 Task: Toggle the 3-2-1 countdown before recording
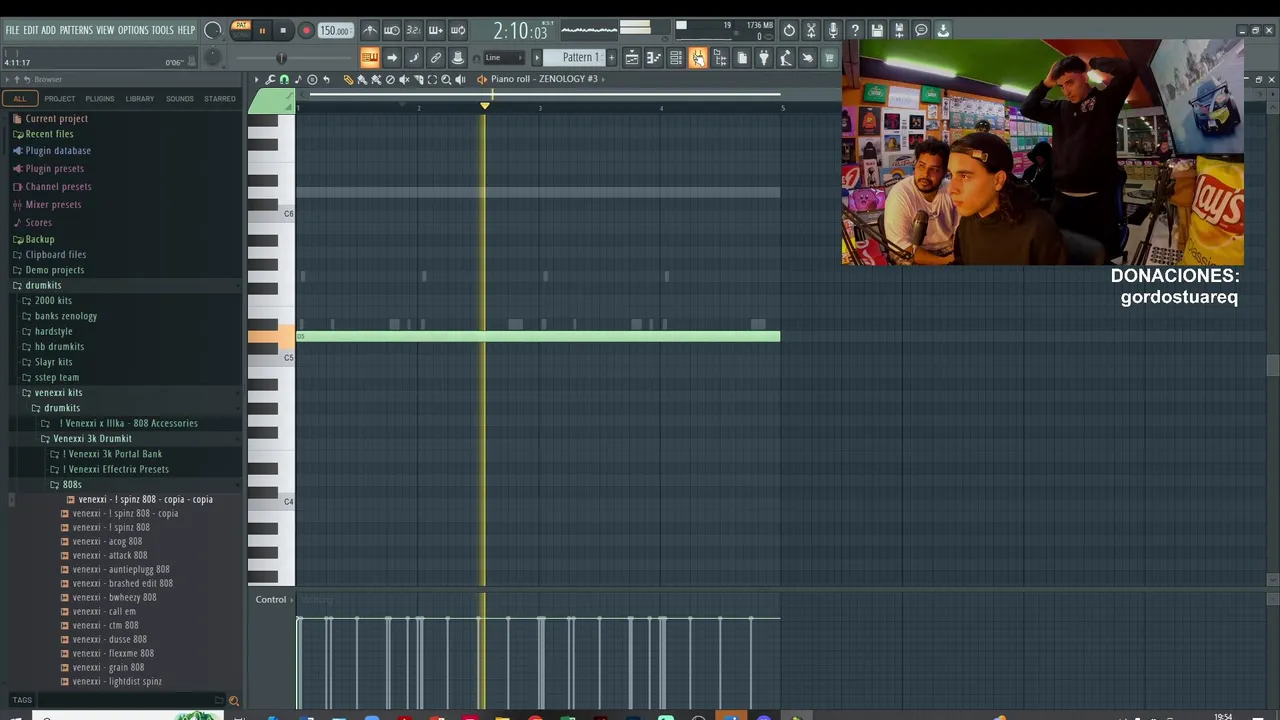(x=414, y=31)
